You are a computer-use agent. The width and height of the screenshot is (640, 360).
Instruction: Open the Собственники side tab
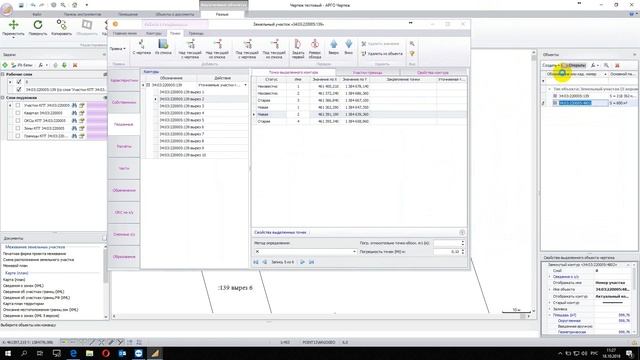click(x=124, y=102)
